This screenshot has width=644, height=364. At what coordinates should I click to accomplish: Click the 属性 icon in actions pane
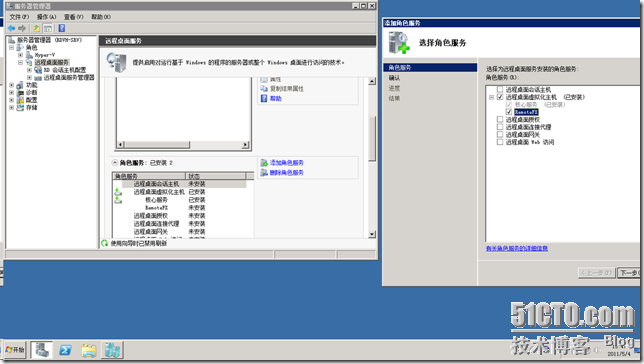coord(264,79)
